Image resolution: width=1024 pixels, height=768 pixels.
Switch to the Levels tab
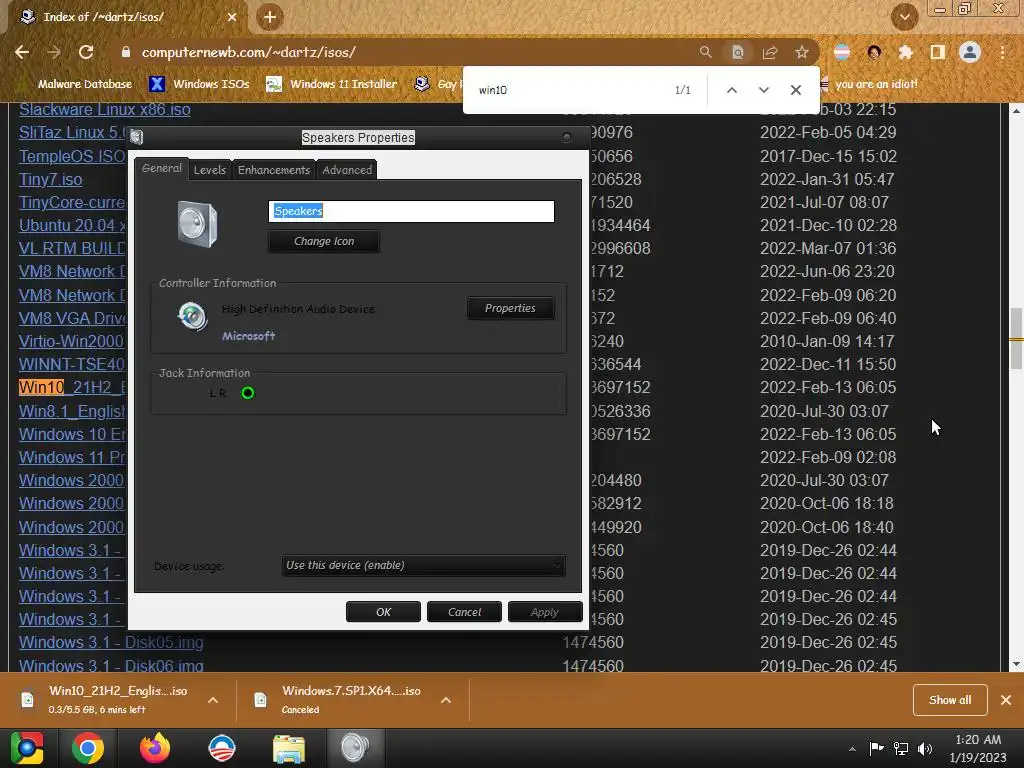210,170
